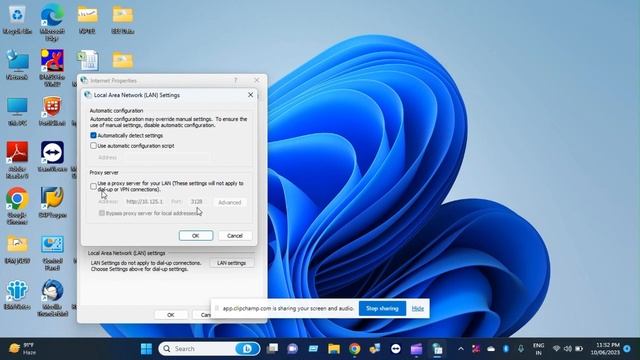This screenshot has width=640, height=360.
Task: Click the proxy Address field
Action: tap(144, 202)
